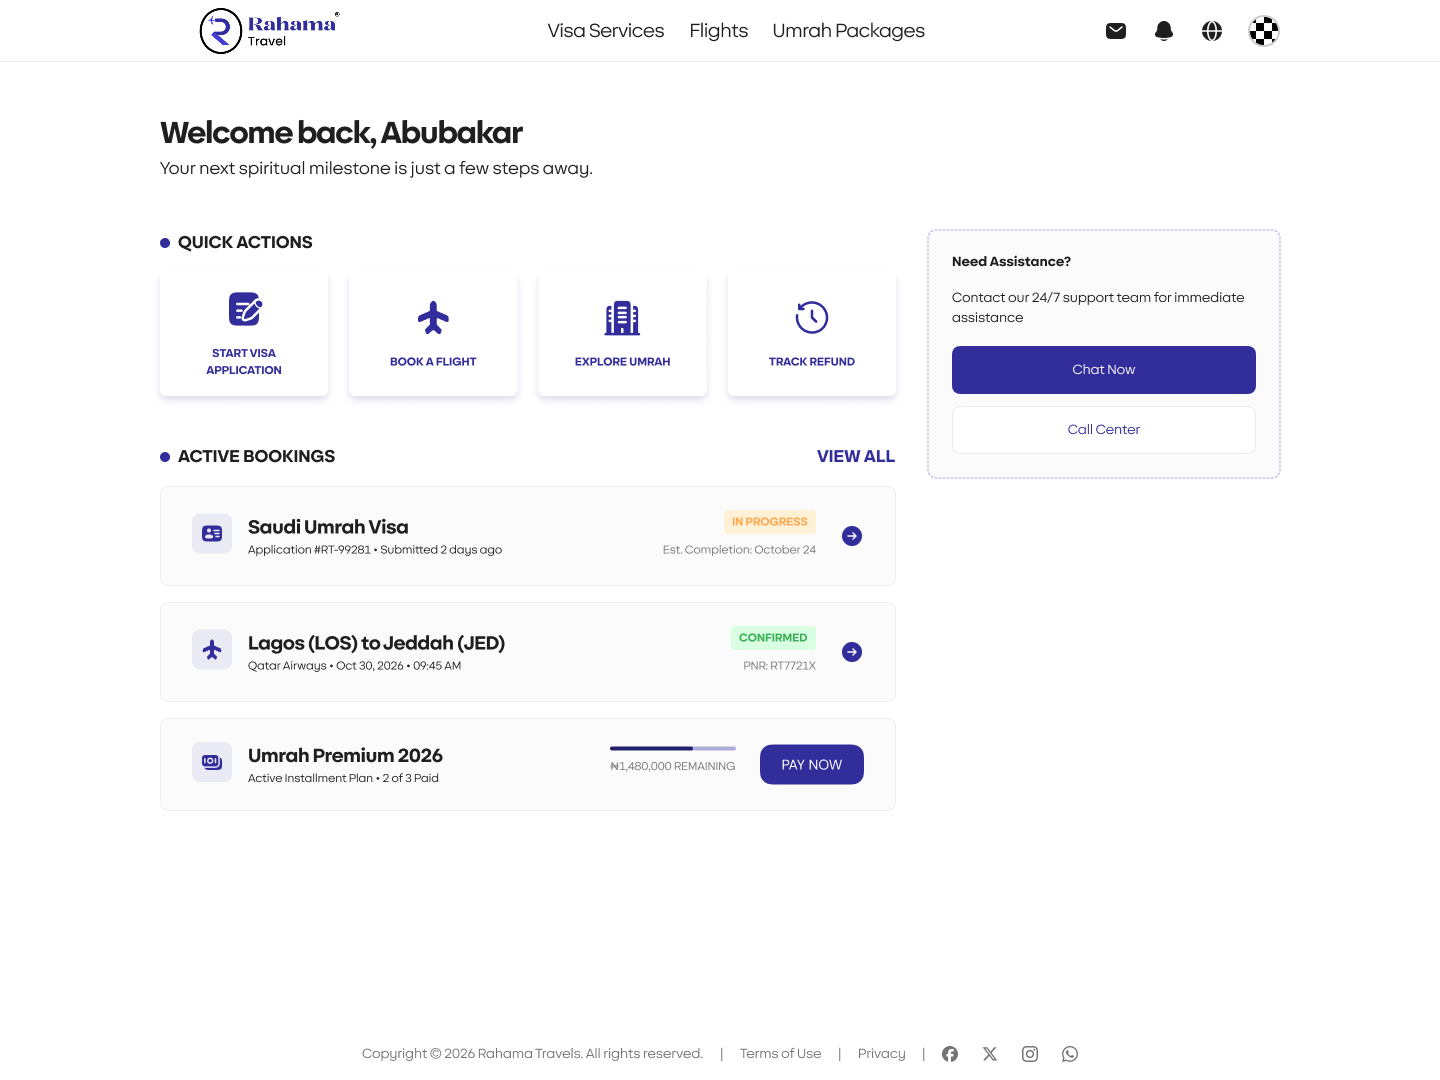
Task: Open the Instagram link in footer
Action: [x=1030, y=1054]
